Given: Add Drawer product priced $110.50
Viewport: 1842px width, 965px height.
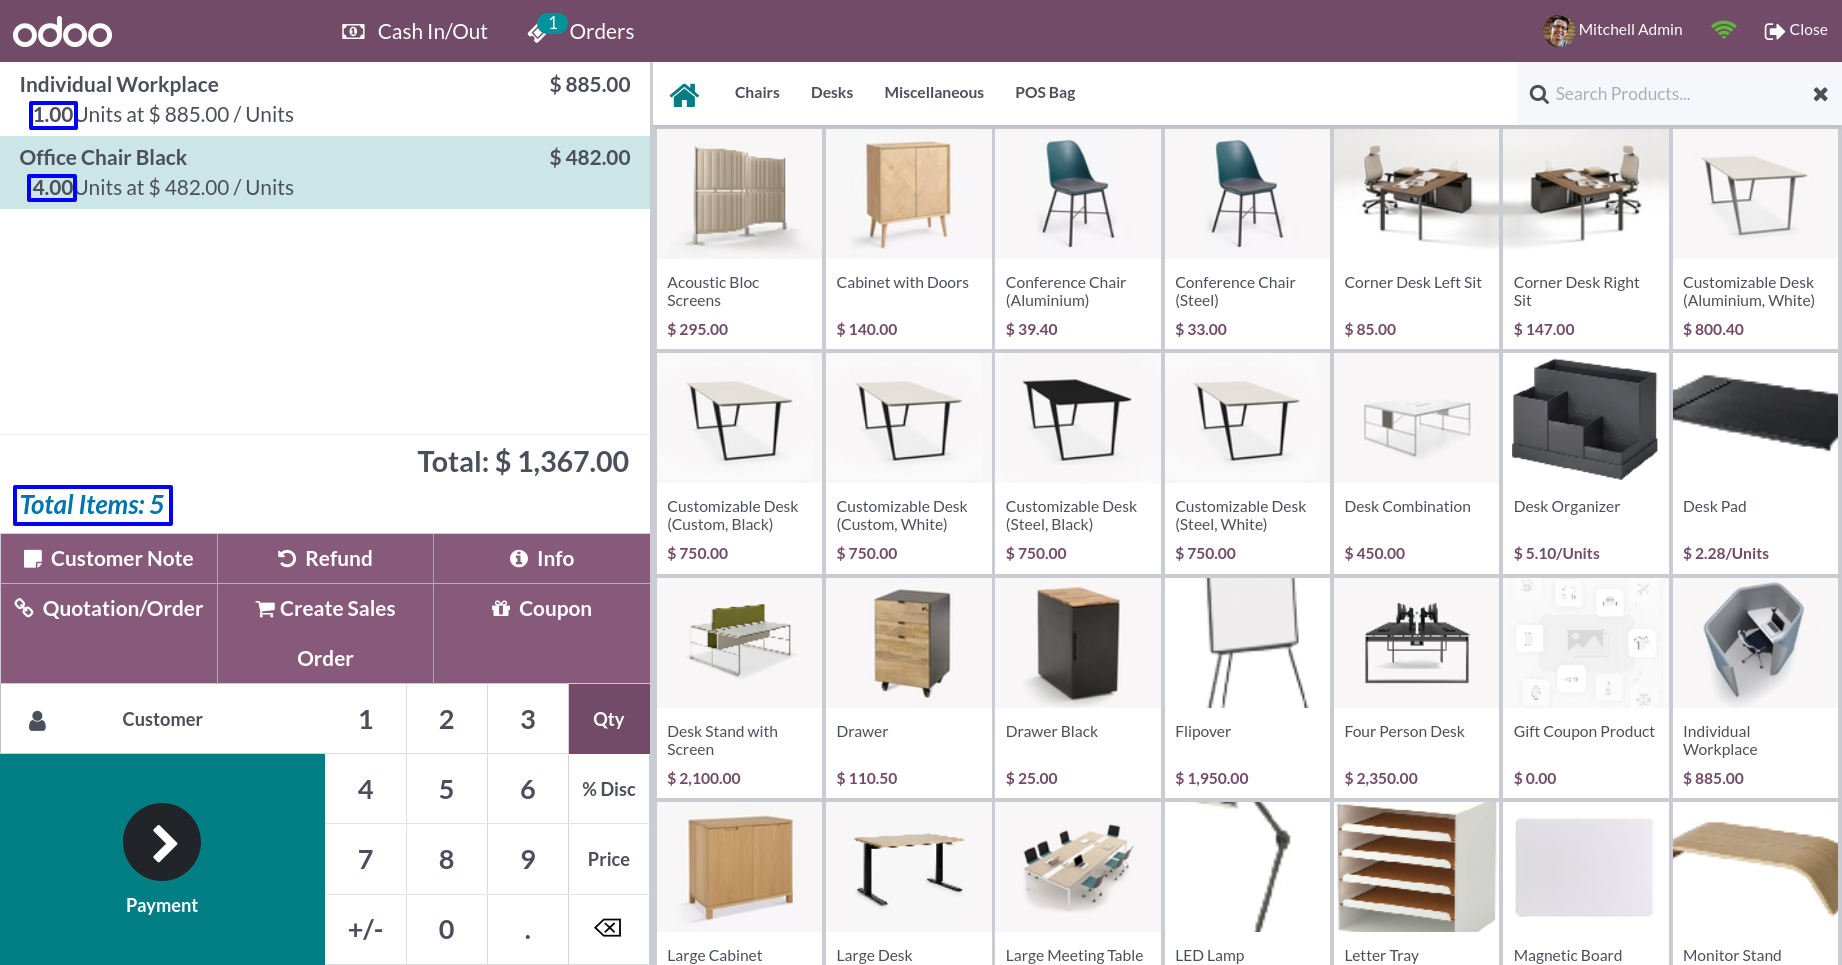Looking at the screenshot, I should point(908,688).
